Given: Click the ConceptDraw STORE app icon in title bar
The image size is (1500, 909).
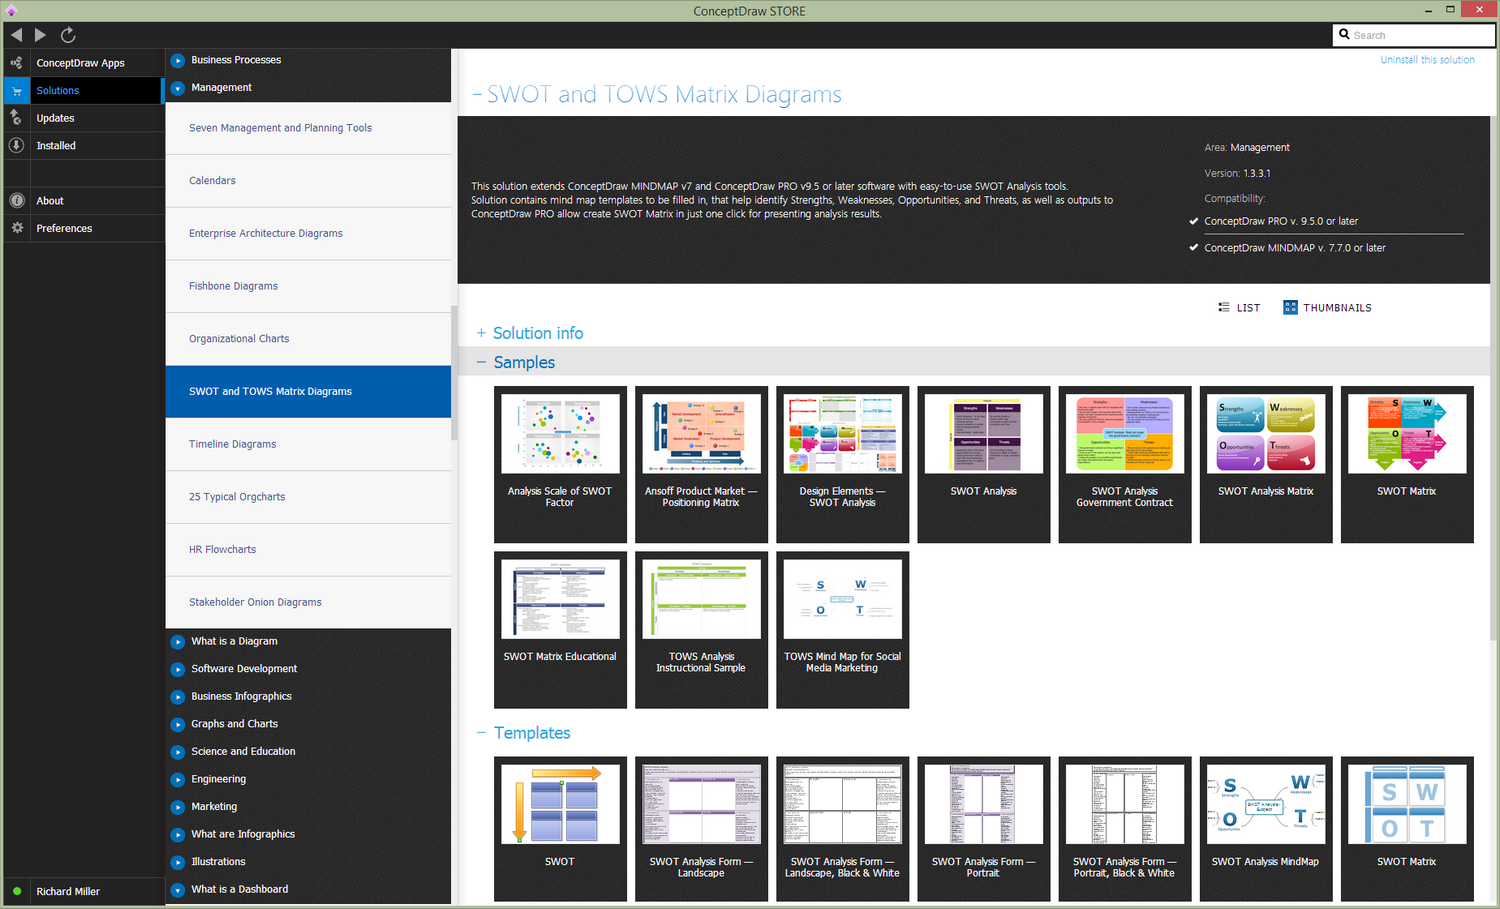Looking at the screenshot, I should pos(11,11).
